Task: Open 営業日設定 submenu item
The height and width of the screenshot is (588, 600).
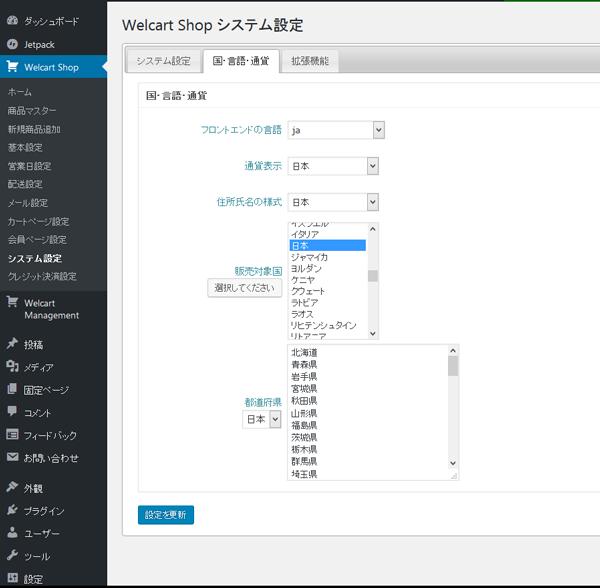Action: (x=29, y=166)
